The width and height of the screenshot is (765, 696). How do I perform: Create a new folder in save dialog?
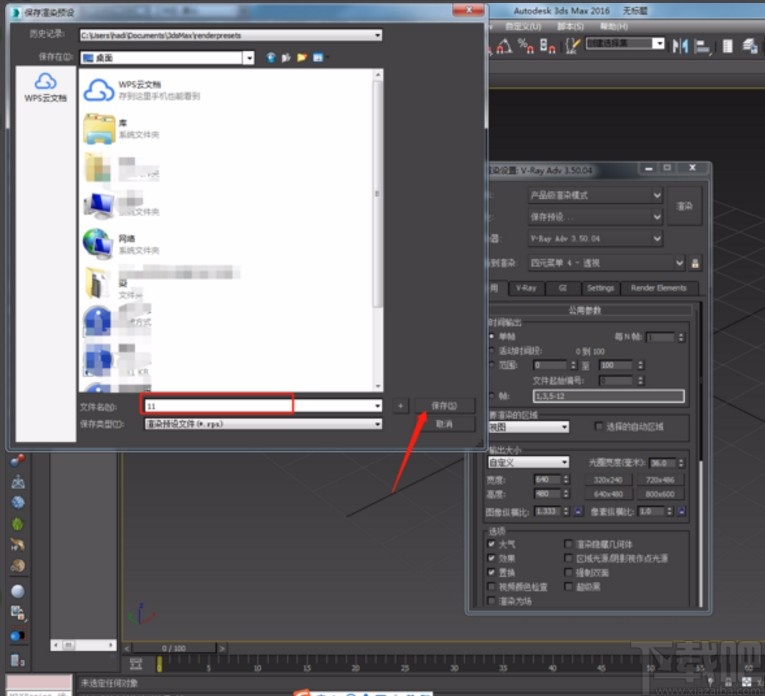(x=302, y=58)
